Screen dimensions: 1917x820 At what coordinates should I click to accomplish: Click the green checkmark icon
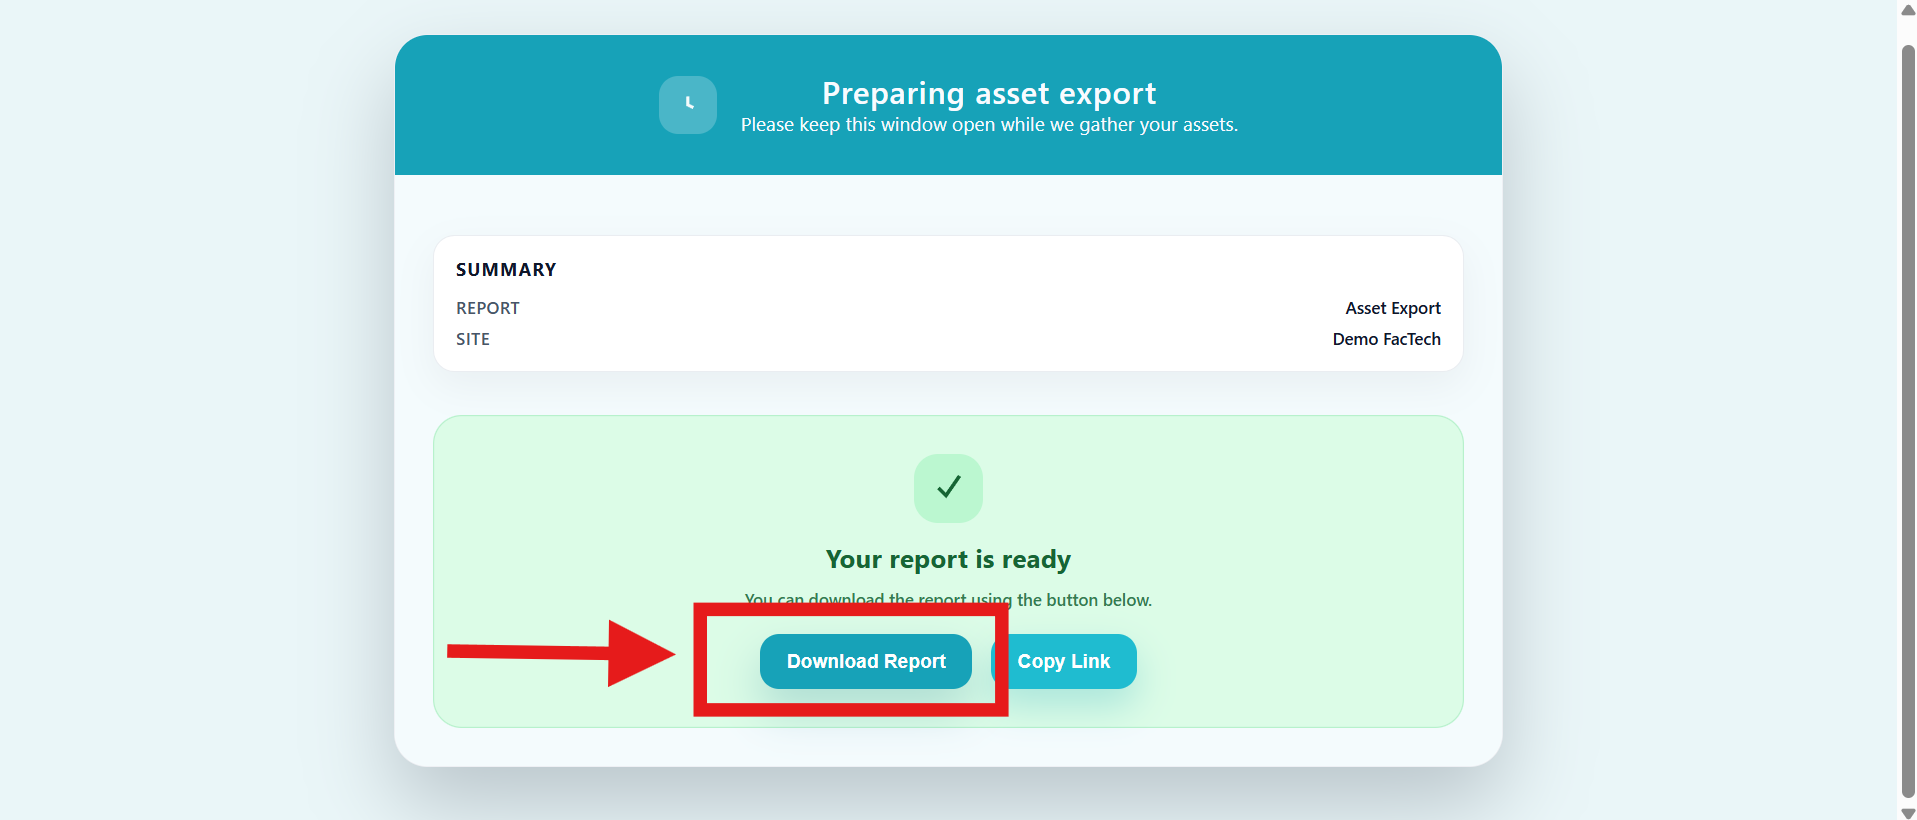pos(948,488)
